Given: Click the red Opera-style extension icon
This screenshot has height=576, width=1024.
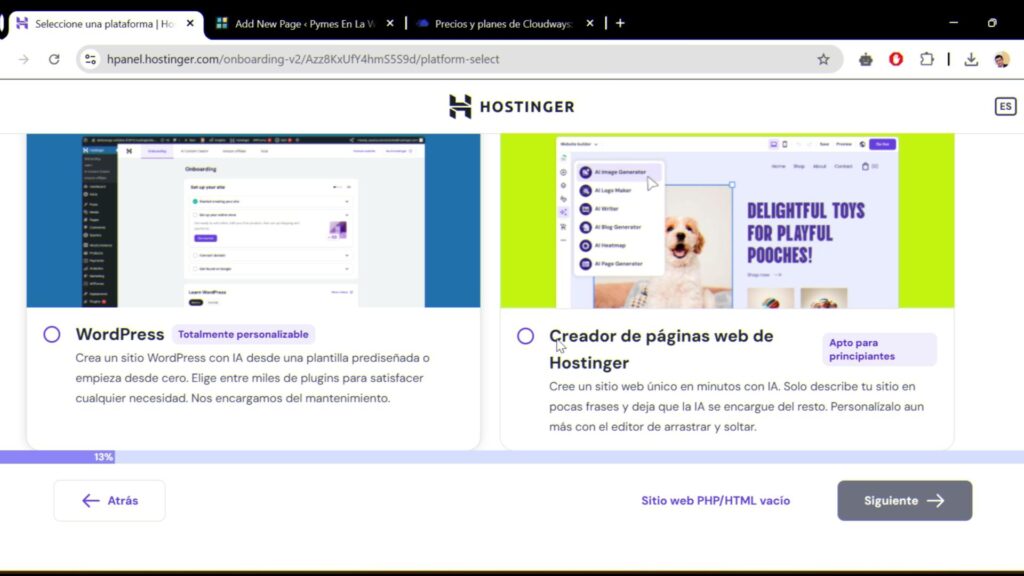Looking at the screenshot, I should tap(896, 59).
